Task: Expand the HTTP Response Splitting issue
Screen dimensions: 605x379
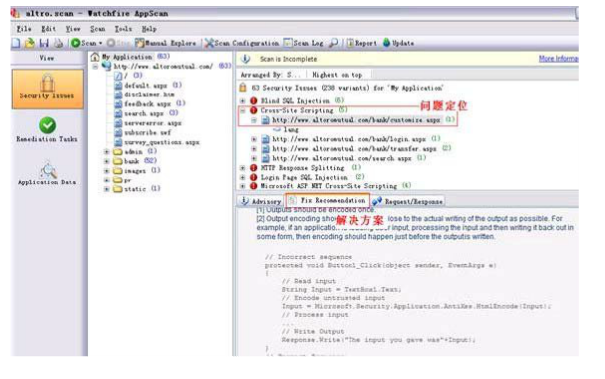Action: (243, 168)
